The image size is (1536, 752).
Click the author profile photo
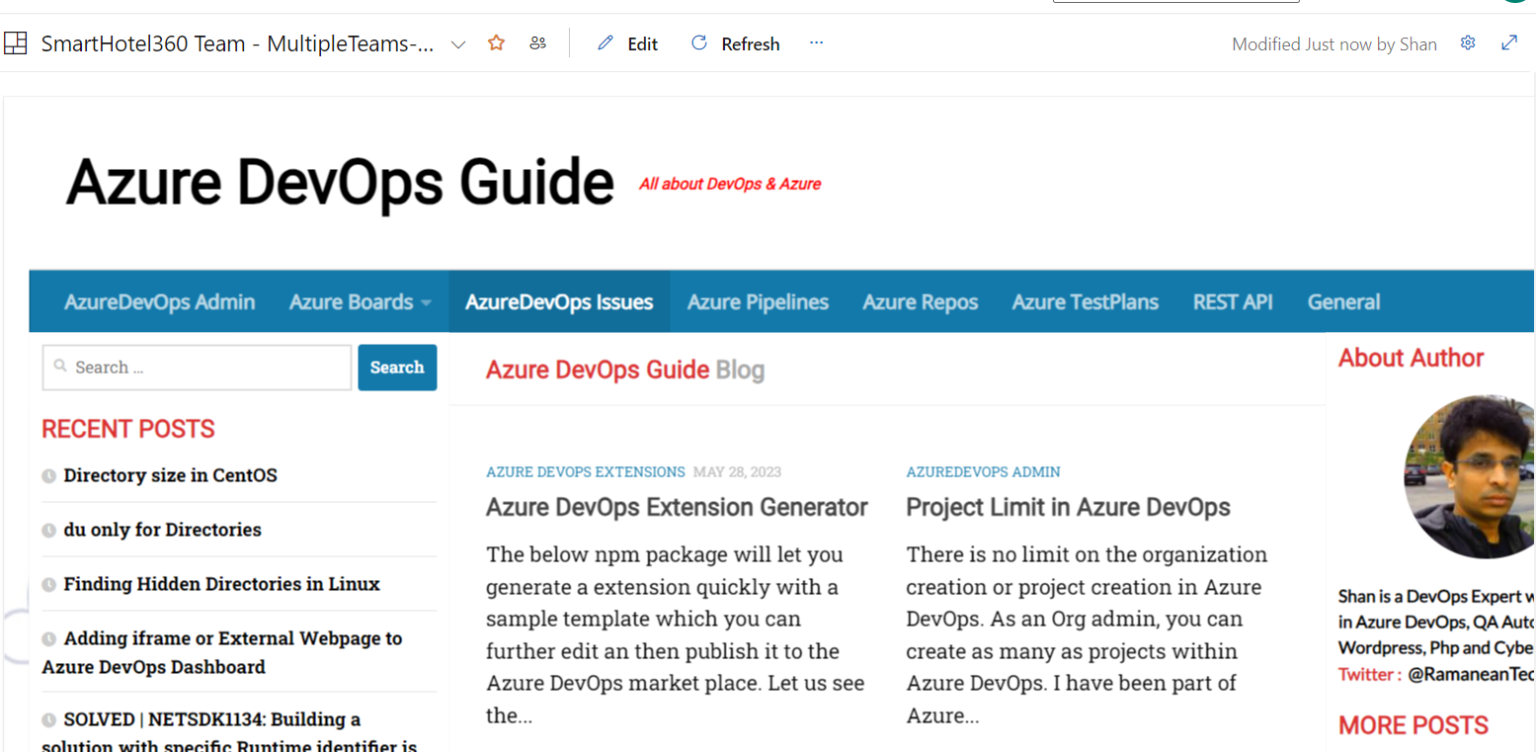click(x=1470, y=476)
